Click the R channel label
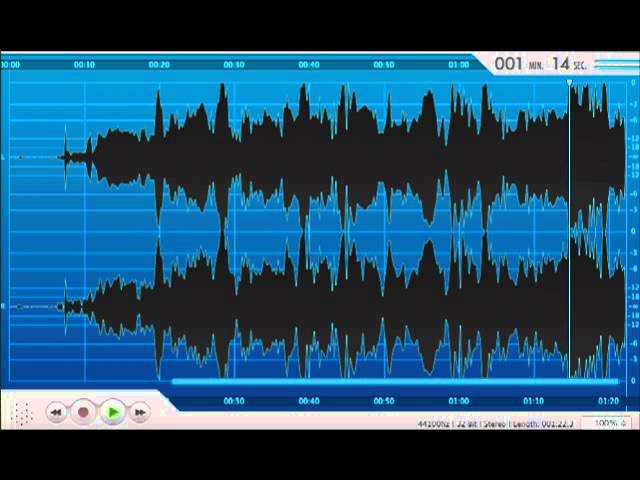This screenshot has height=480, width=640. 3,307
